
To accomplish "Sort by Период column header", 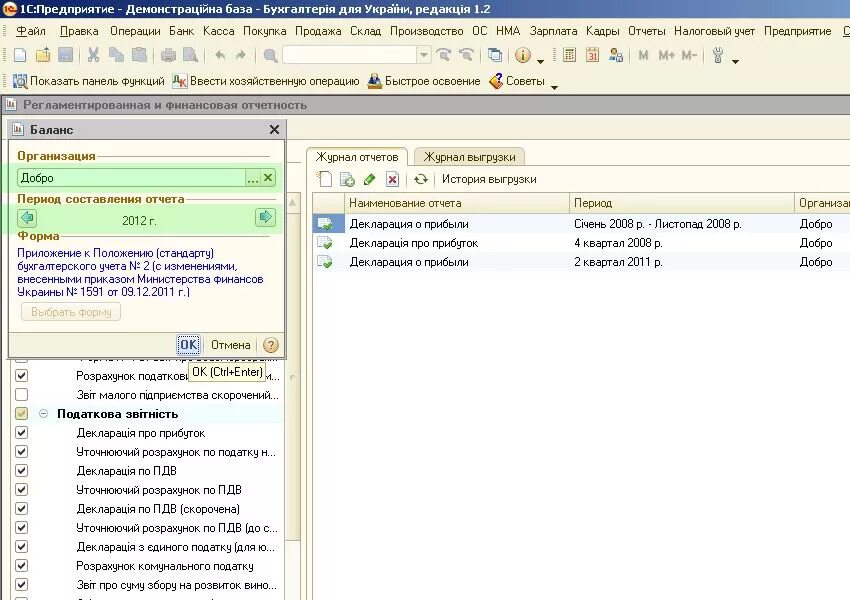I will 681,203.
